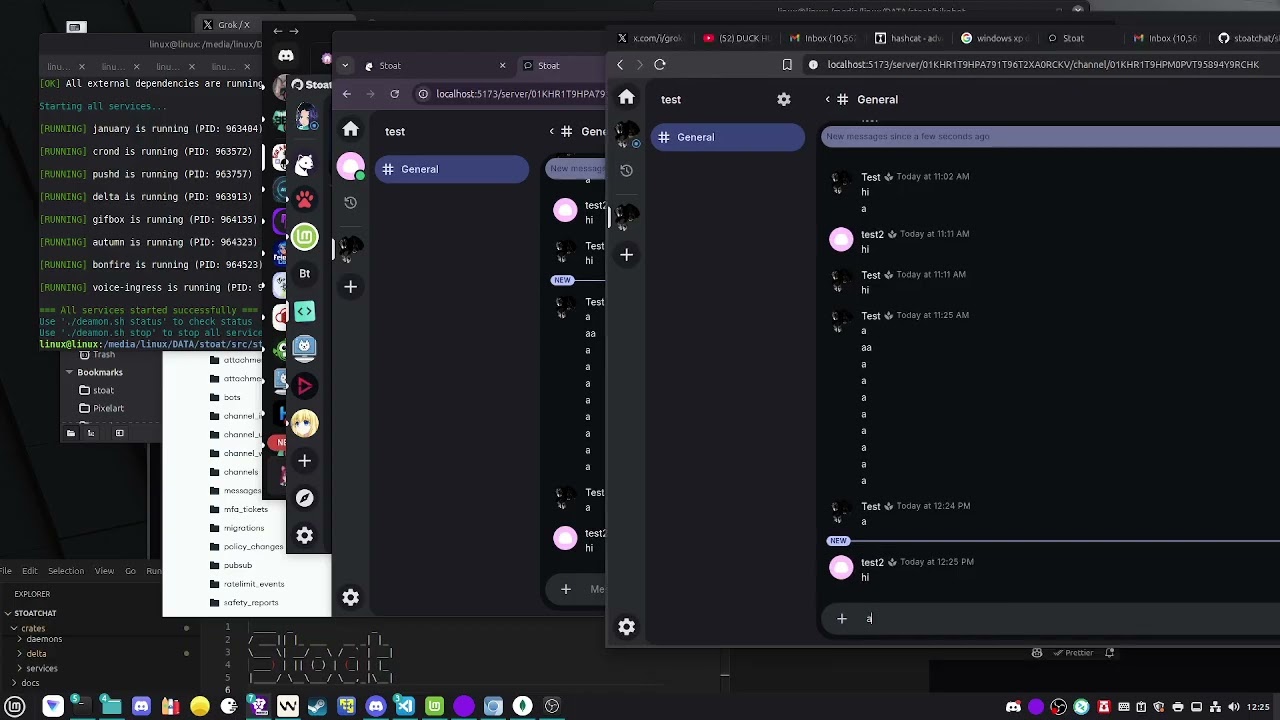Screen dimensions: 1280x720
Task: Bookmark page icon in right browser address bar
Action: pos(787,65)
